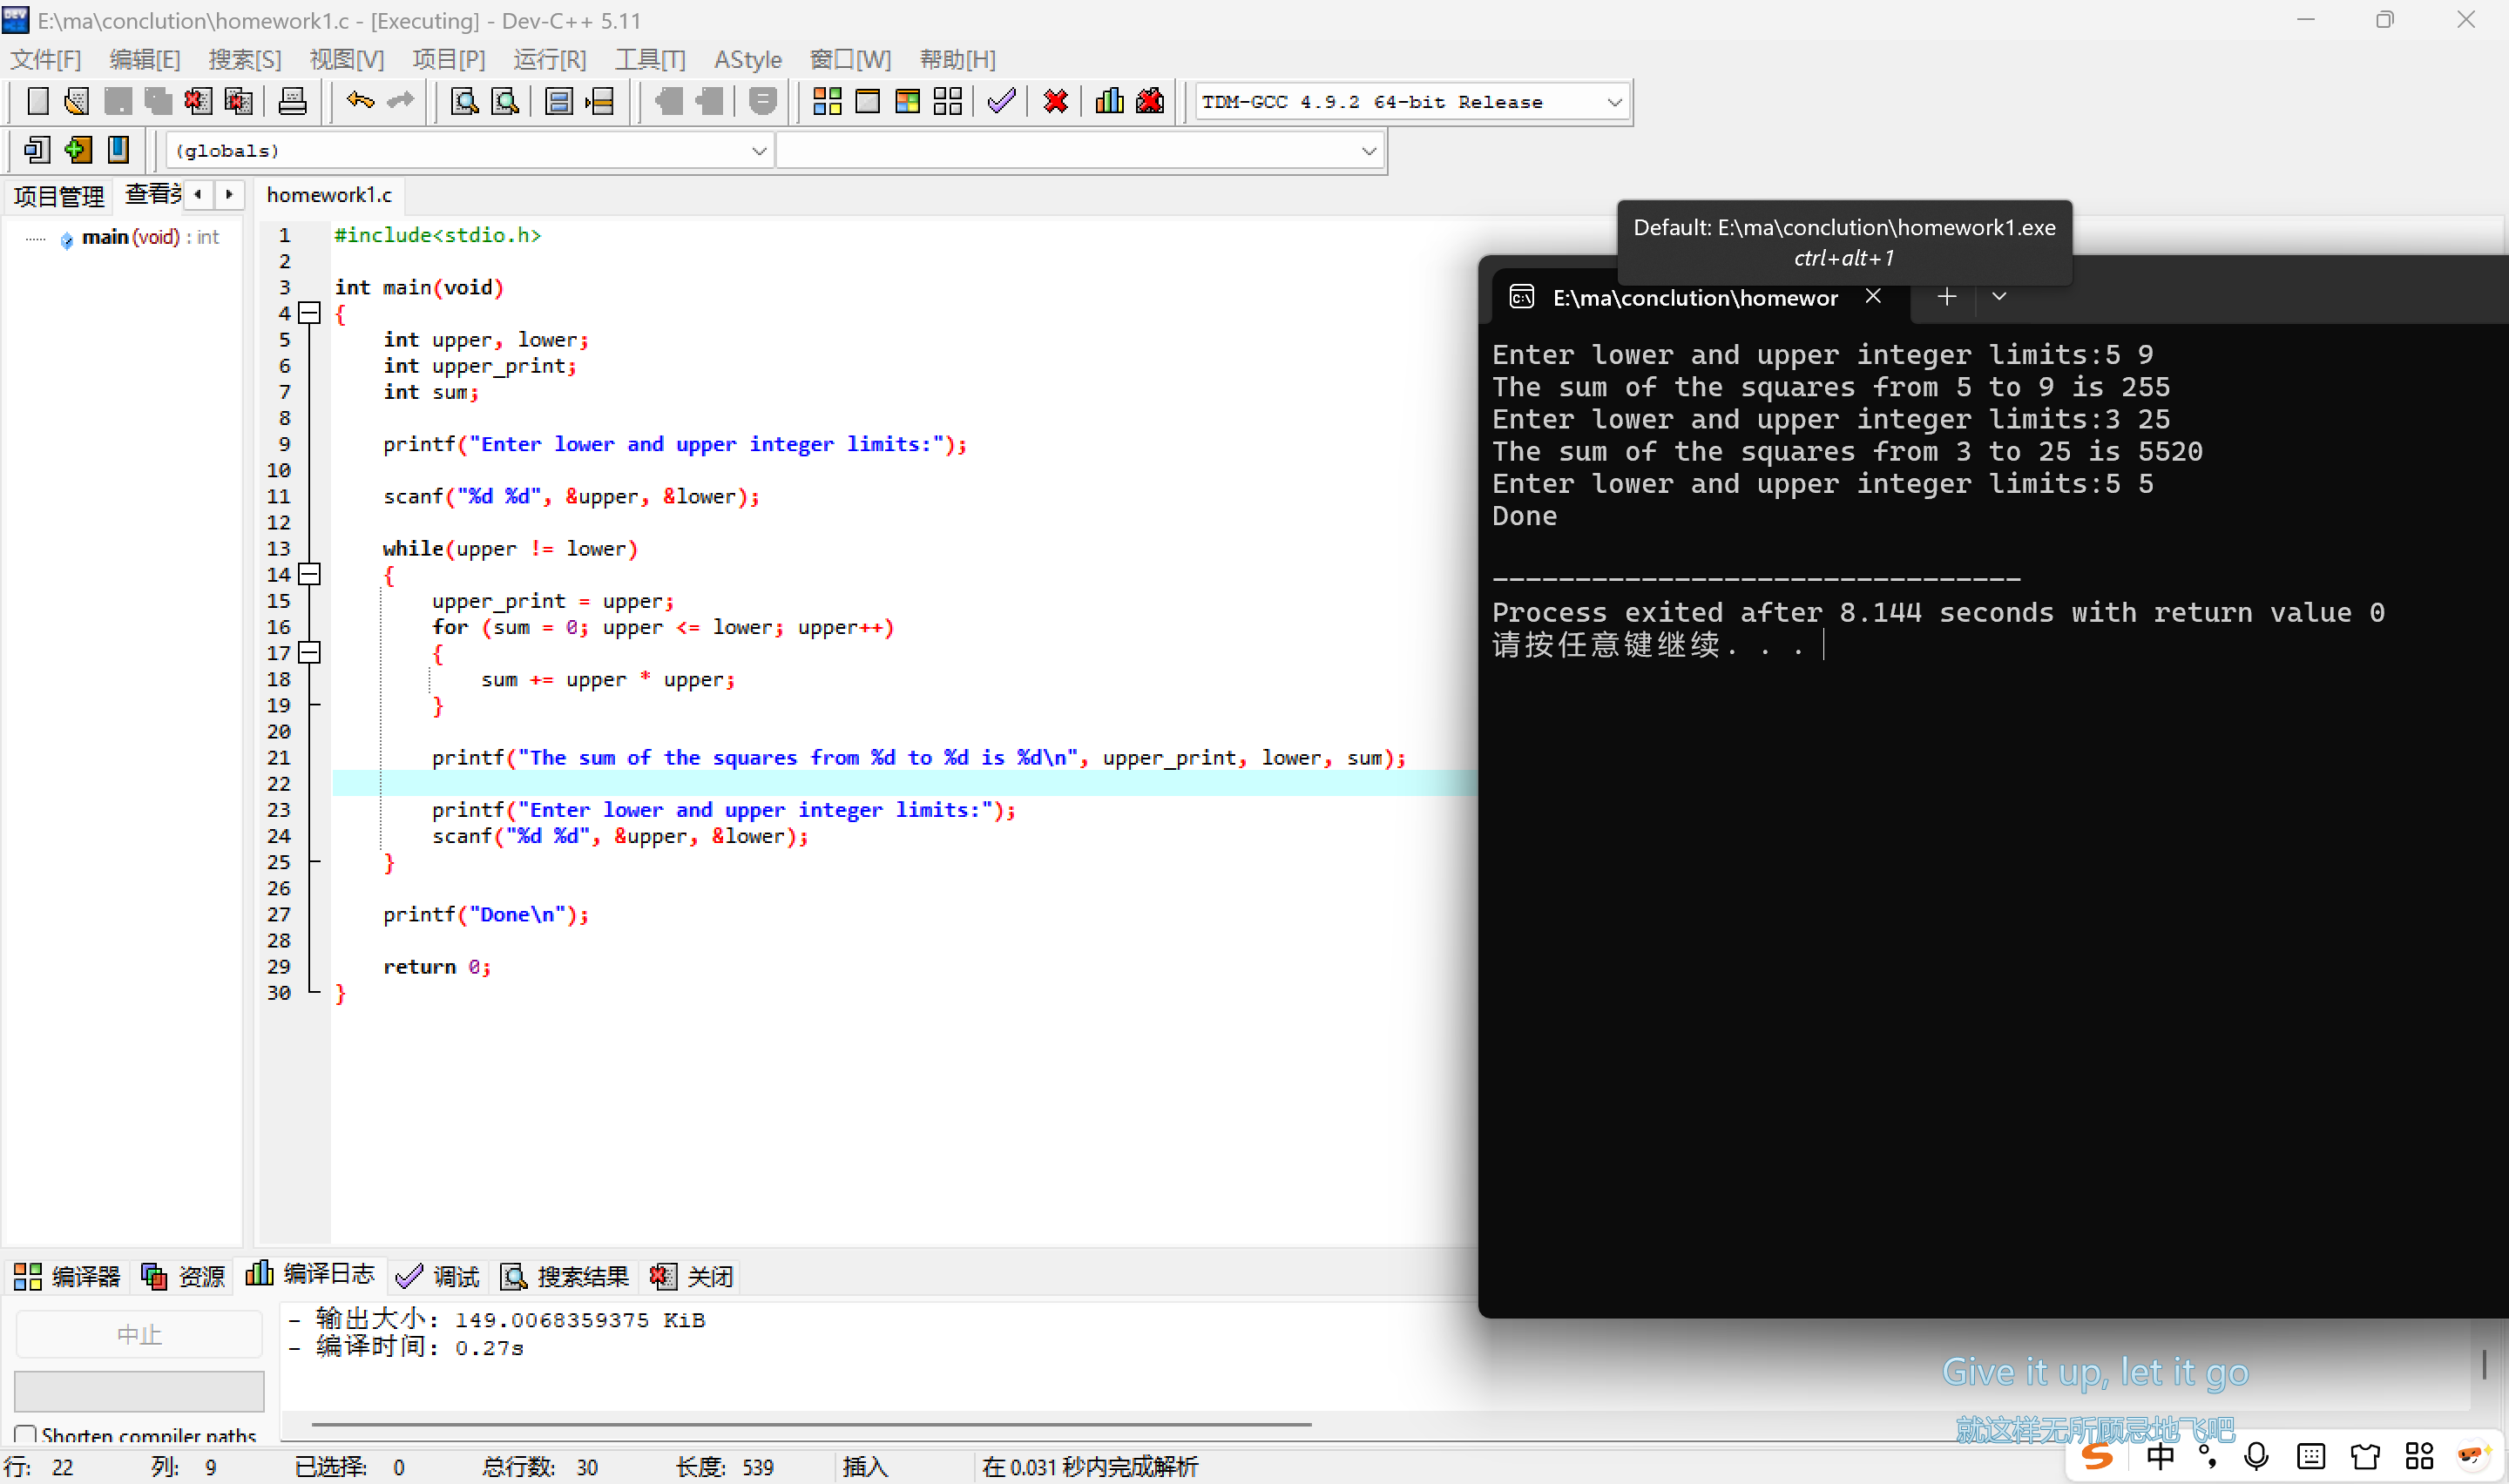Viewport: 2509px width, 1484px height.
Task: Click the Compile grid icon
Action: 827,101
